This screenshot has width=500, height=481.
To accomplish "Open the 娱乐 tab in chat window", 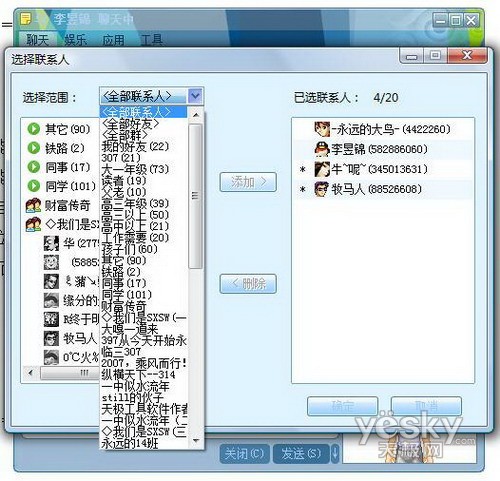I will pyautogui.click(x=76, y=40).
